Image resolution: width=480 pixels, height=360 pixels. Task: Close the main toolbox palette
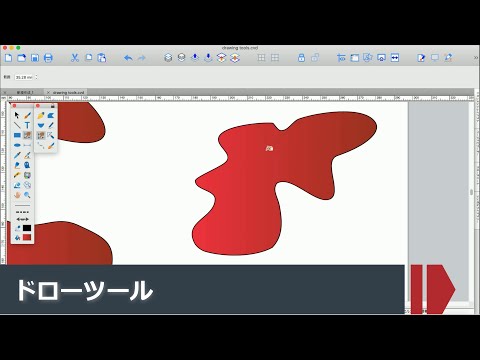pyautogui.click(x=14, y=106)
